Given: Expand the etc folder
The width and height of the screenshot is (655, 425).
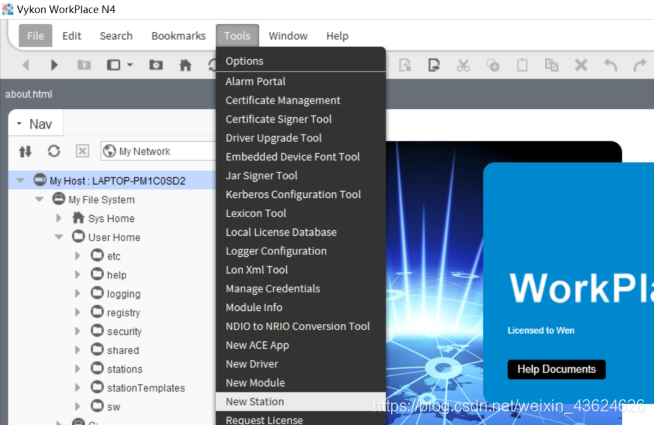Looking at the screenshot, I should [78, 256].
